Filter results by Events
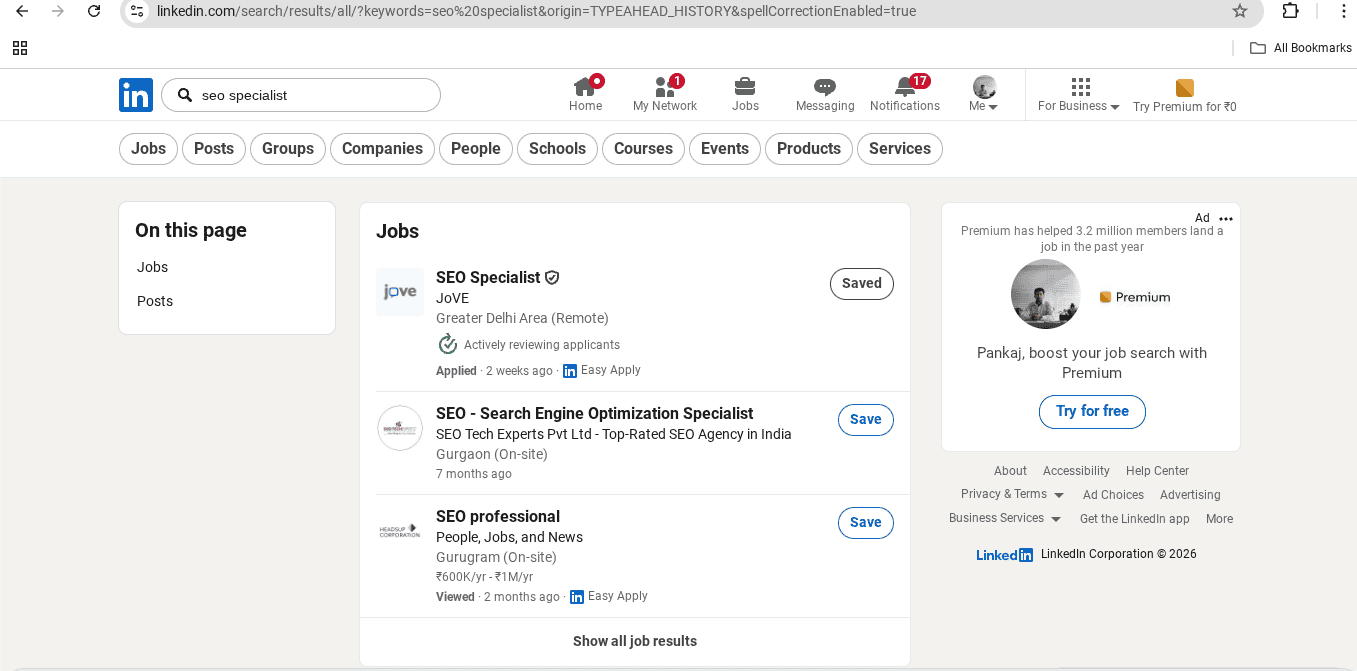 (725, 149)
